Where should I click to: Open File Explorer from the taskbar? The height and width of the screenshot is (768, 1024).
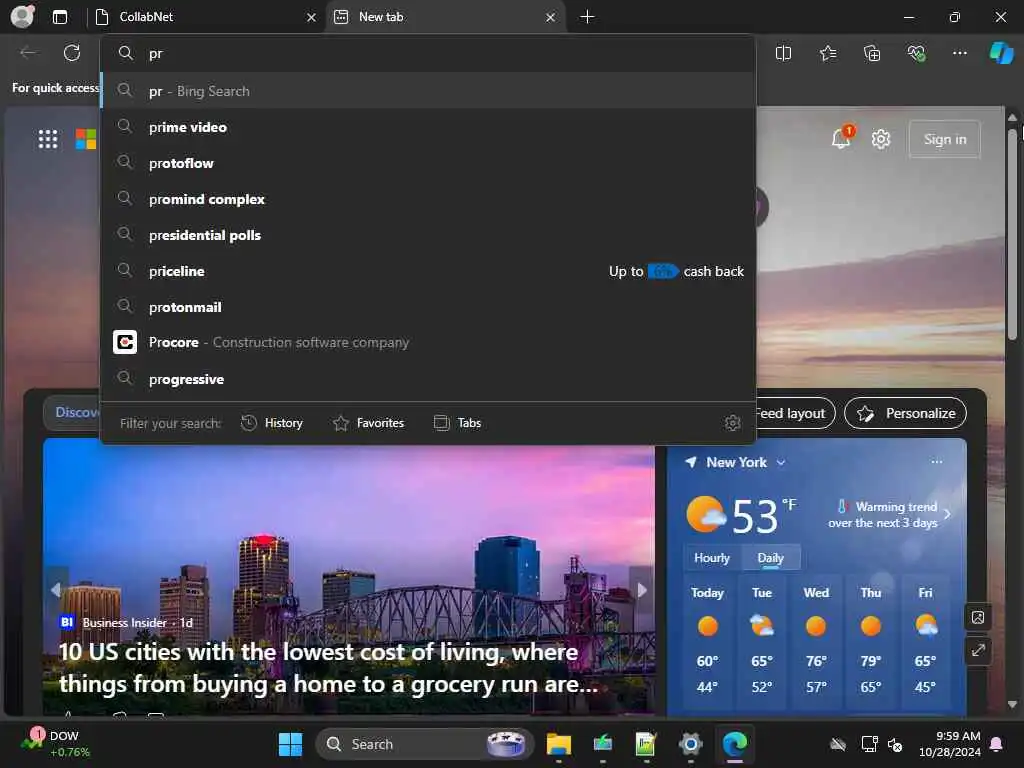point(559,744)
